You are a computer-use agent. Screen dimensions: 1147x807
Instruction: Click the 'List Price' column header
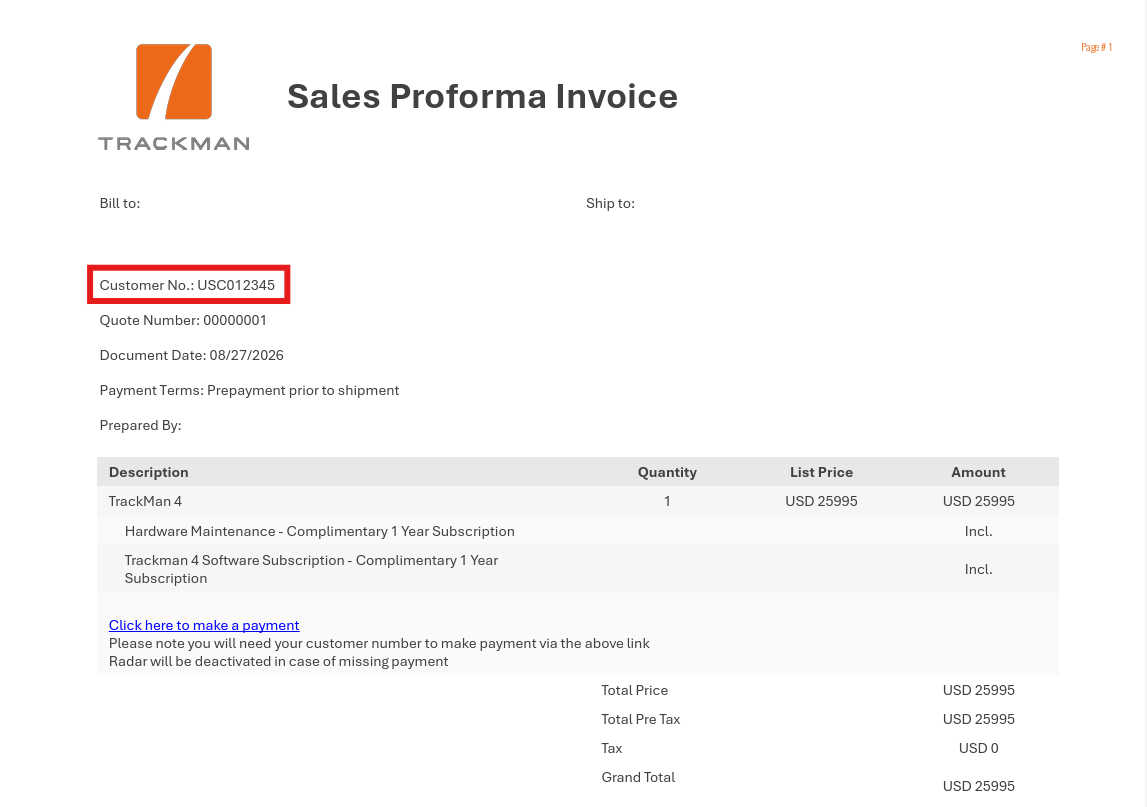(x=821, y=473)
